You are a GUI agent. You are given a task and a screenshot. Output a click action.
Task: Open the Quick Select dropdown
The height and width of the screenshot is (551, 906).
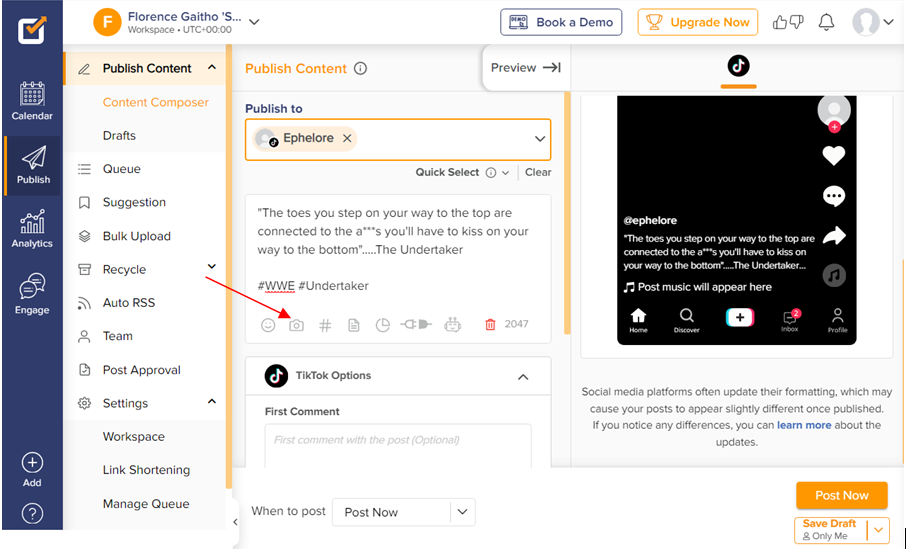[x=506, y=173]
